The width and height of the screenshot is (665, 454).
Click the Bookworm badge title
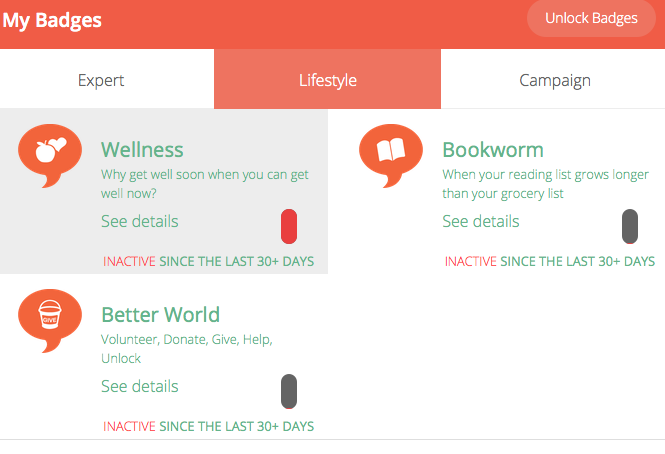click(x=493, y=150)
